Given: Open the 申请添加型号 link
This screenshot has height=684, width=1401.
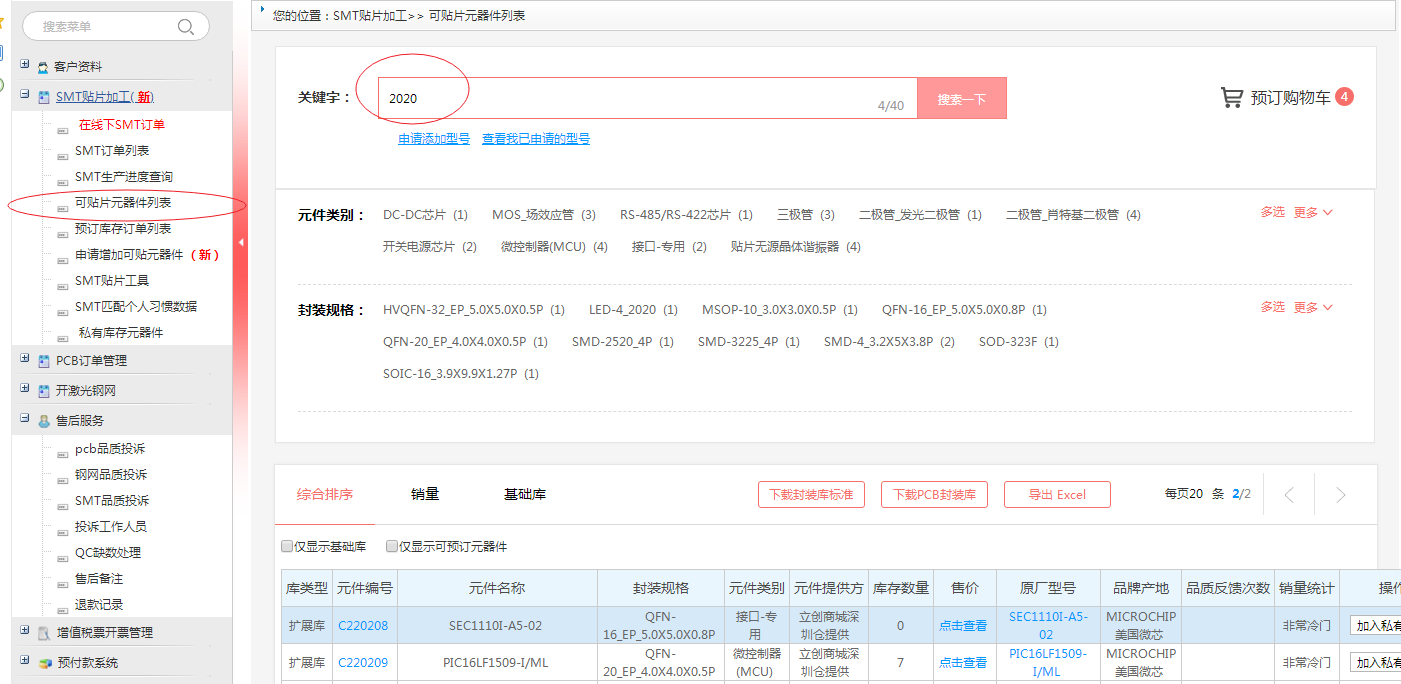Looking at the screenshot, I should click(x=434, y=139).
